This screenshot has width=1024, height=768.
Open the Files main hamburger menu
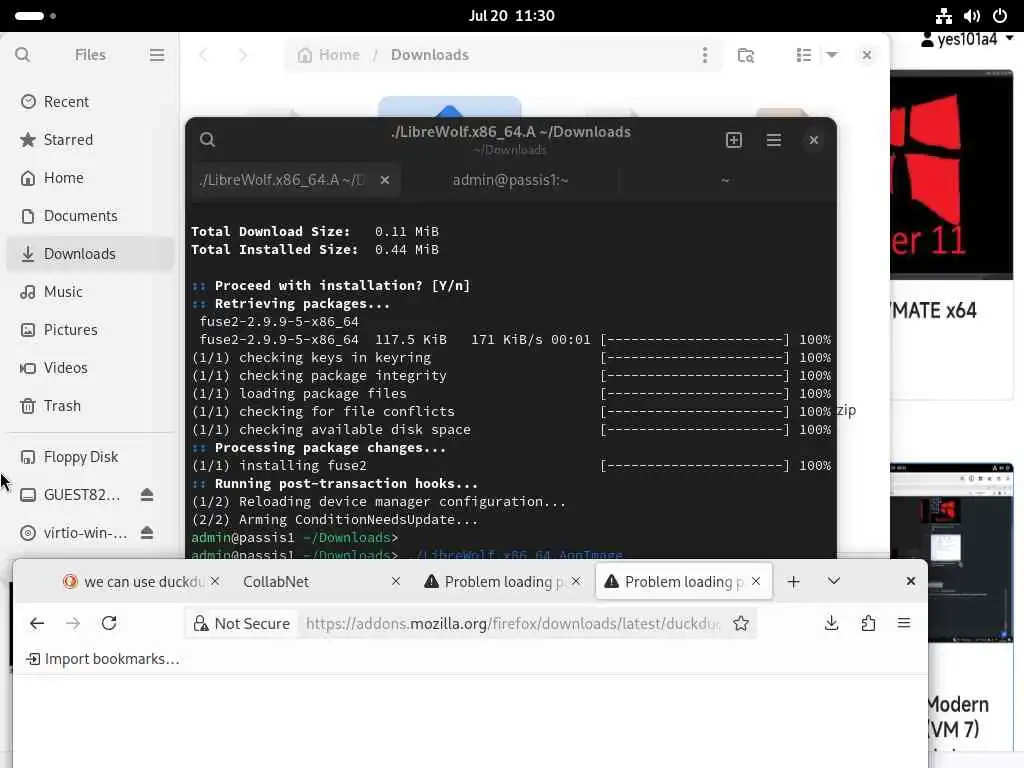point(157,55)
